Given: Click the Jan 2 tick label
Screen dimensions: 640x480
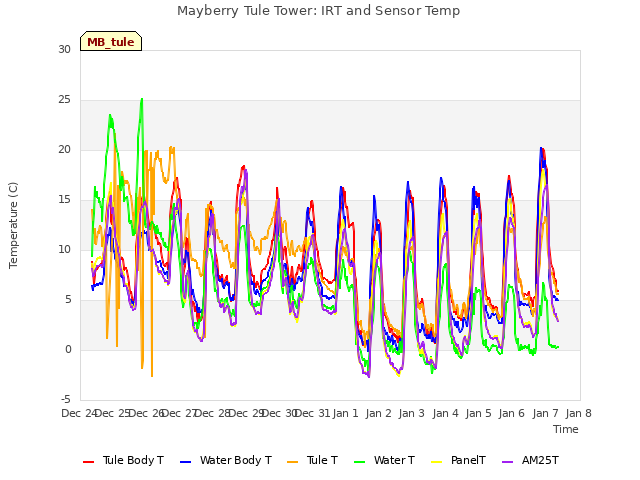Looking at the screenshot, I should [x=378, y=413].
